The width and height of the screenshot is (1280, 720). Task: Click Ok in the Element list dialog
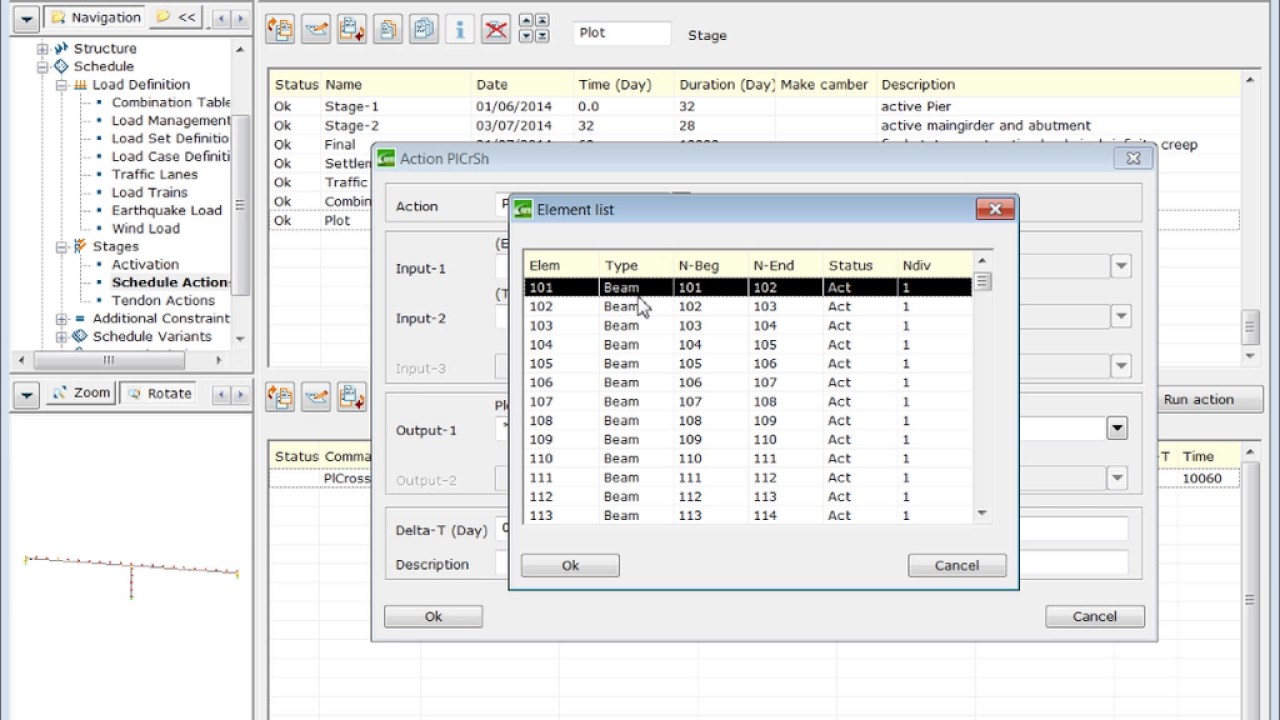tap(570, 565)
